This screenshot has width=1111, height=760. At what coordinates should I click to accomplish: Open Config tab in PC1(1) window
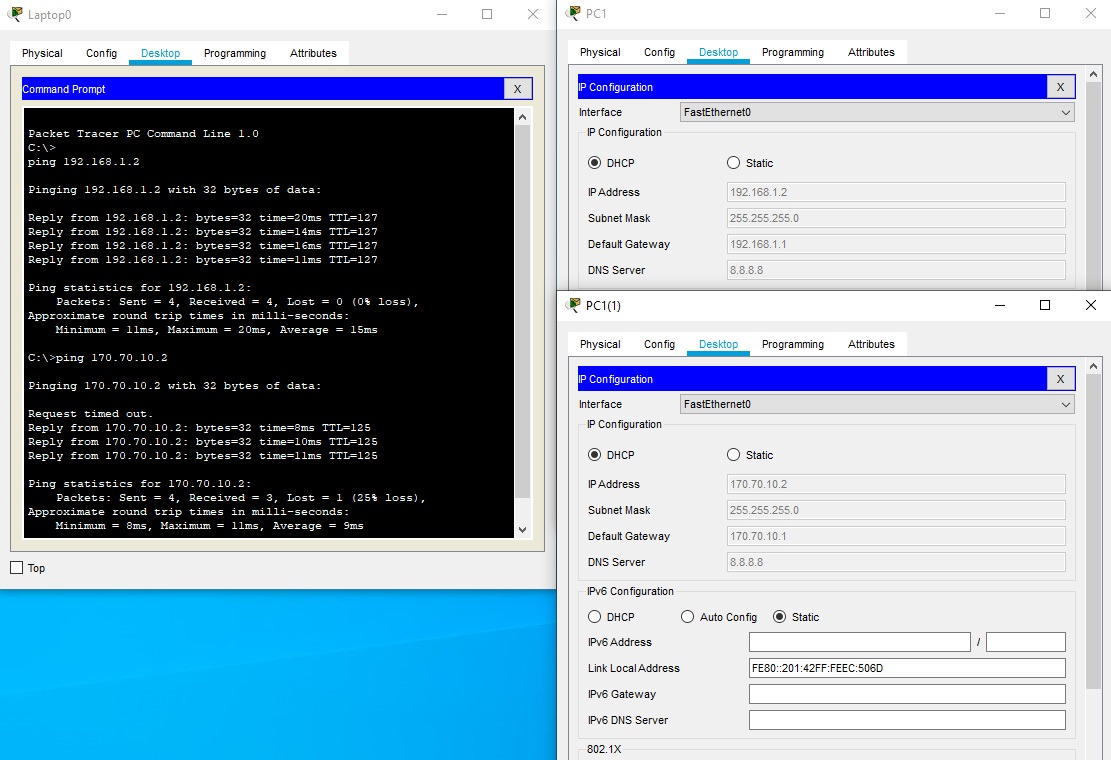[x=659, y=344]
